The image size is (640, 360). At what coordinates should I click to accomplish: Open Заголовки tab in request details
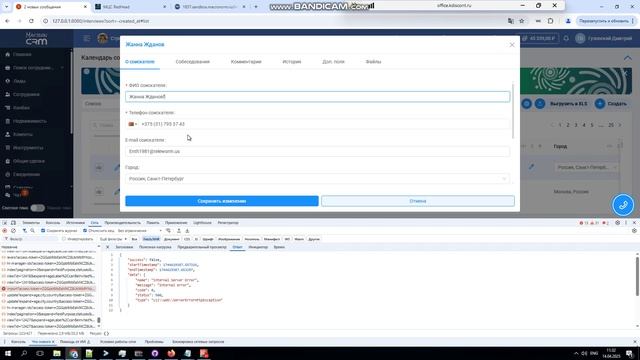(124, 247)
